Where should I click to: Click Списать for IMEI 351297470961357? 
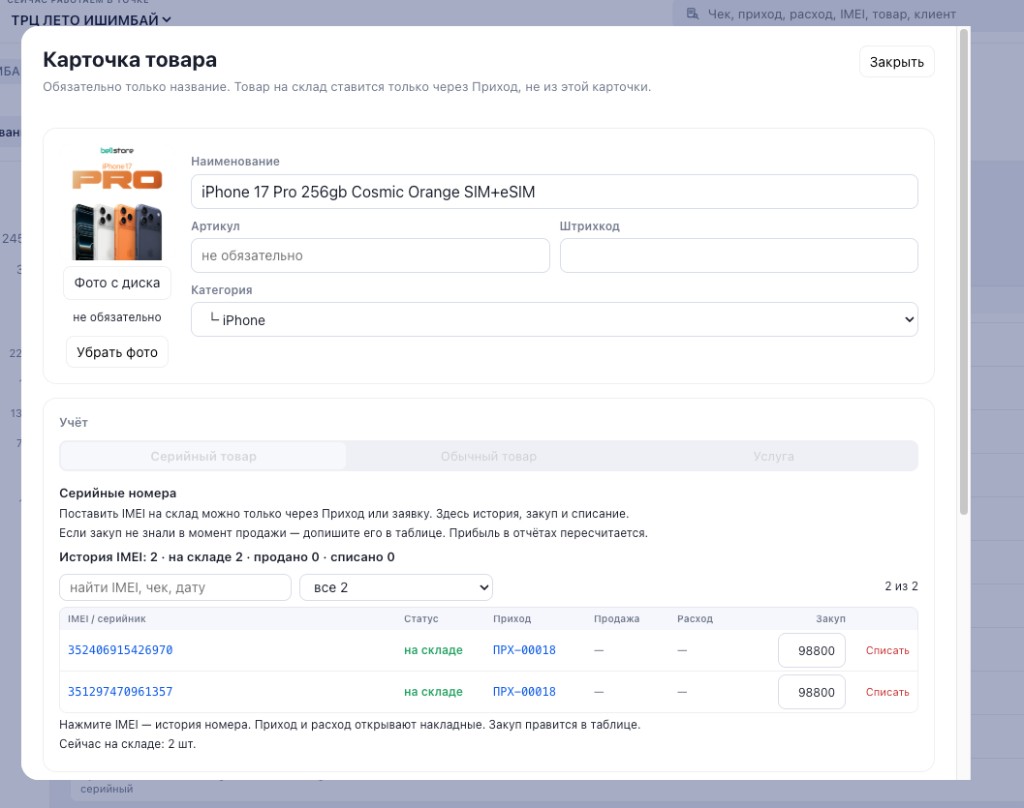(x=887, y=692)
